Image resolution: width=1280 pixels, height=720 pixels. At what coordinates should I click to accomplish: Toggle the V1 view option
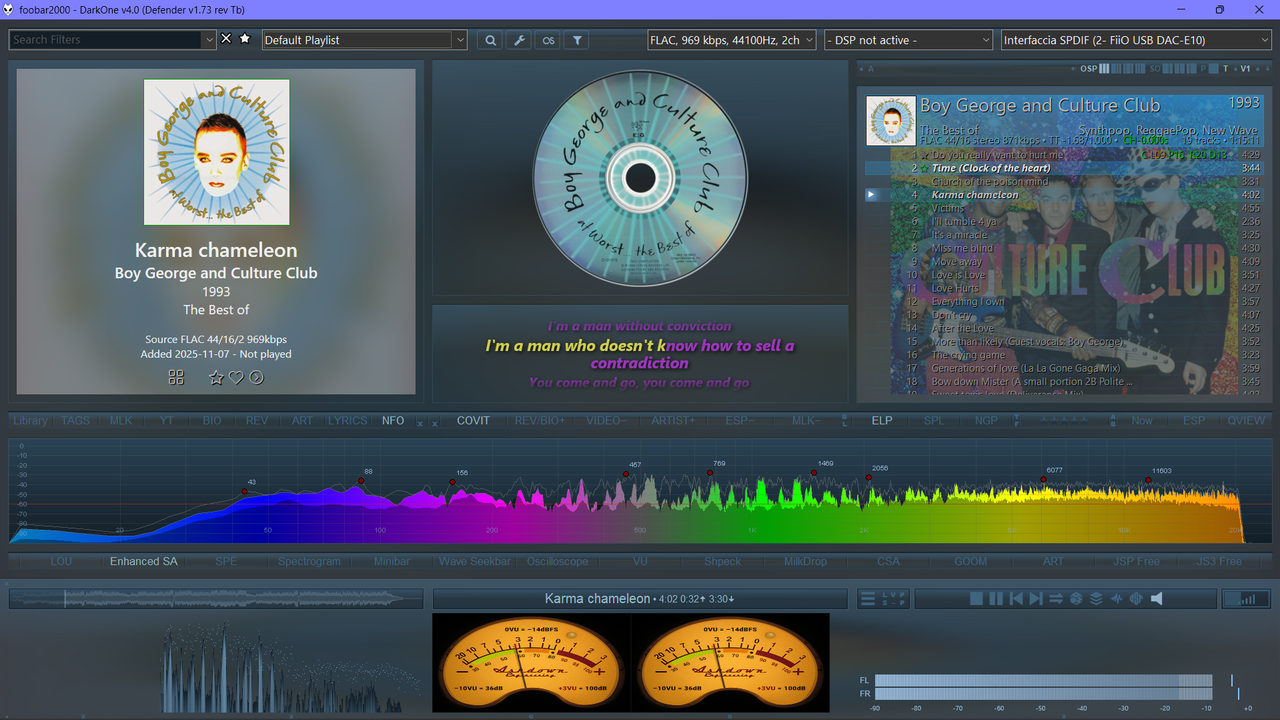(1245, 69)
